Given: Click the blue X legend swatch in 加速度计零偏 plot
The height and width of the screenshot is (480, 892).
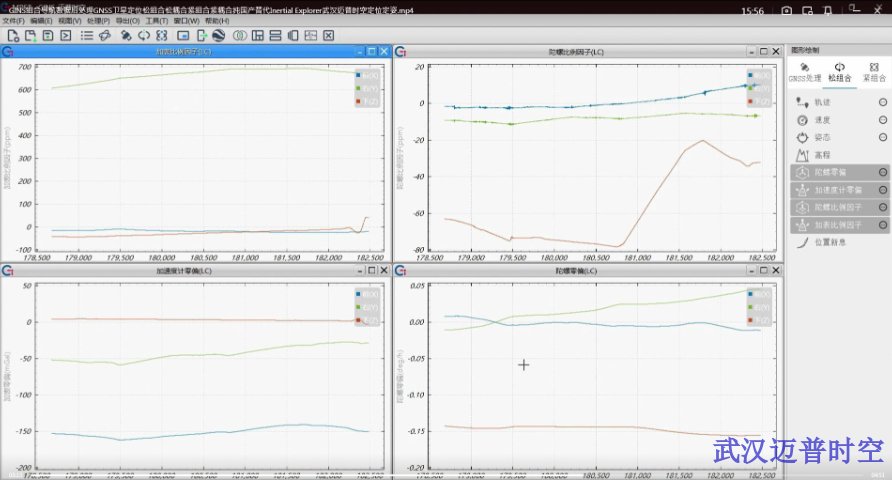Looking at the screenshot, I should [x=359, y=295].
